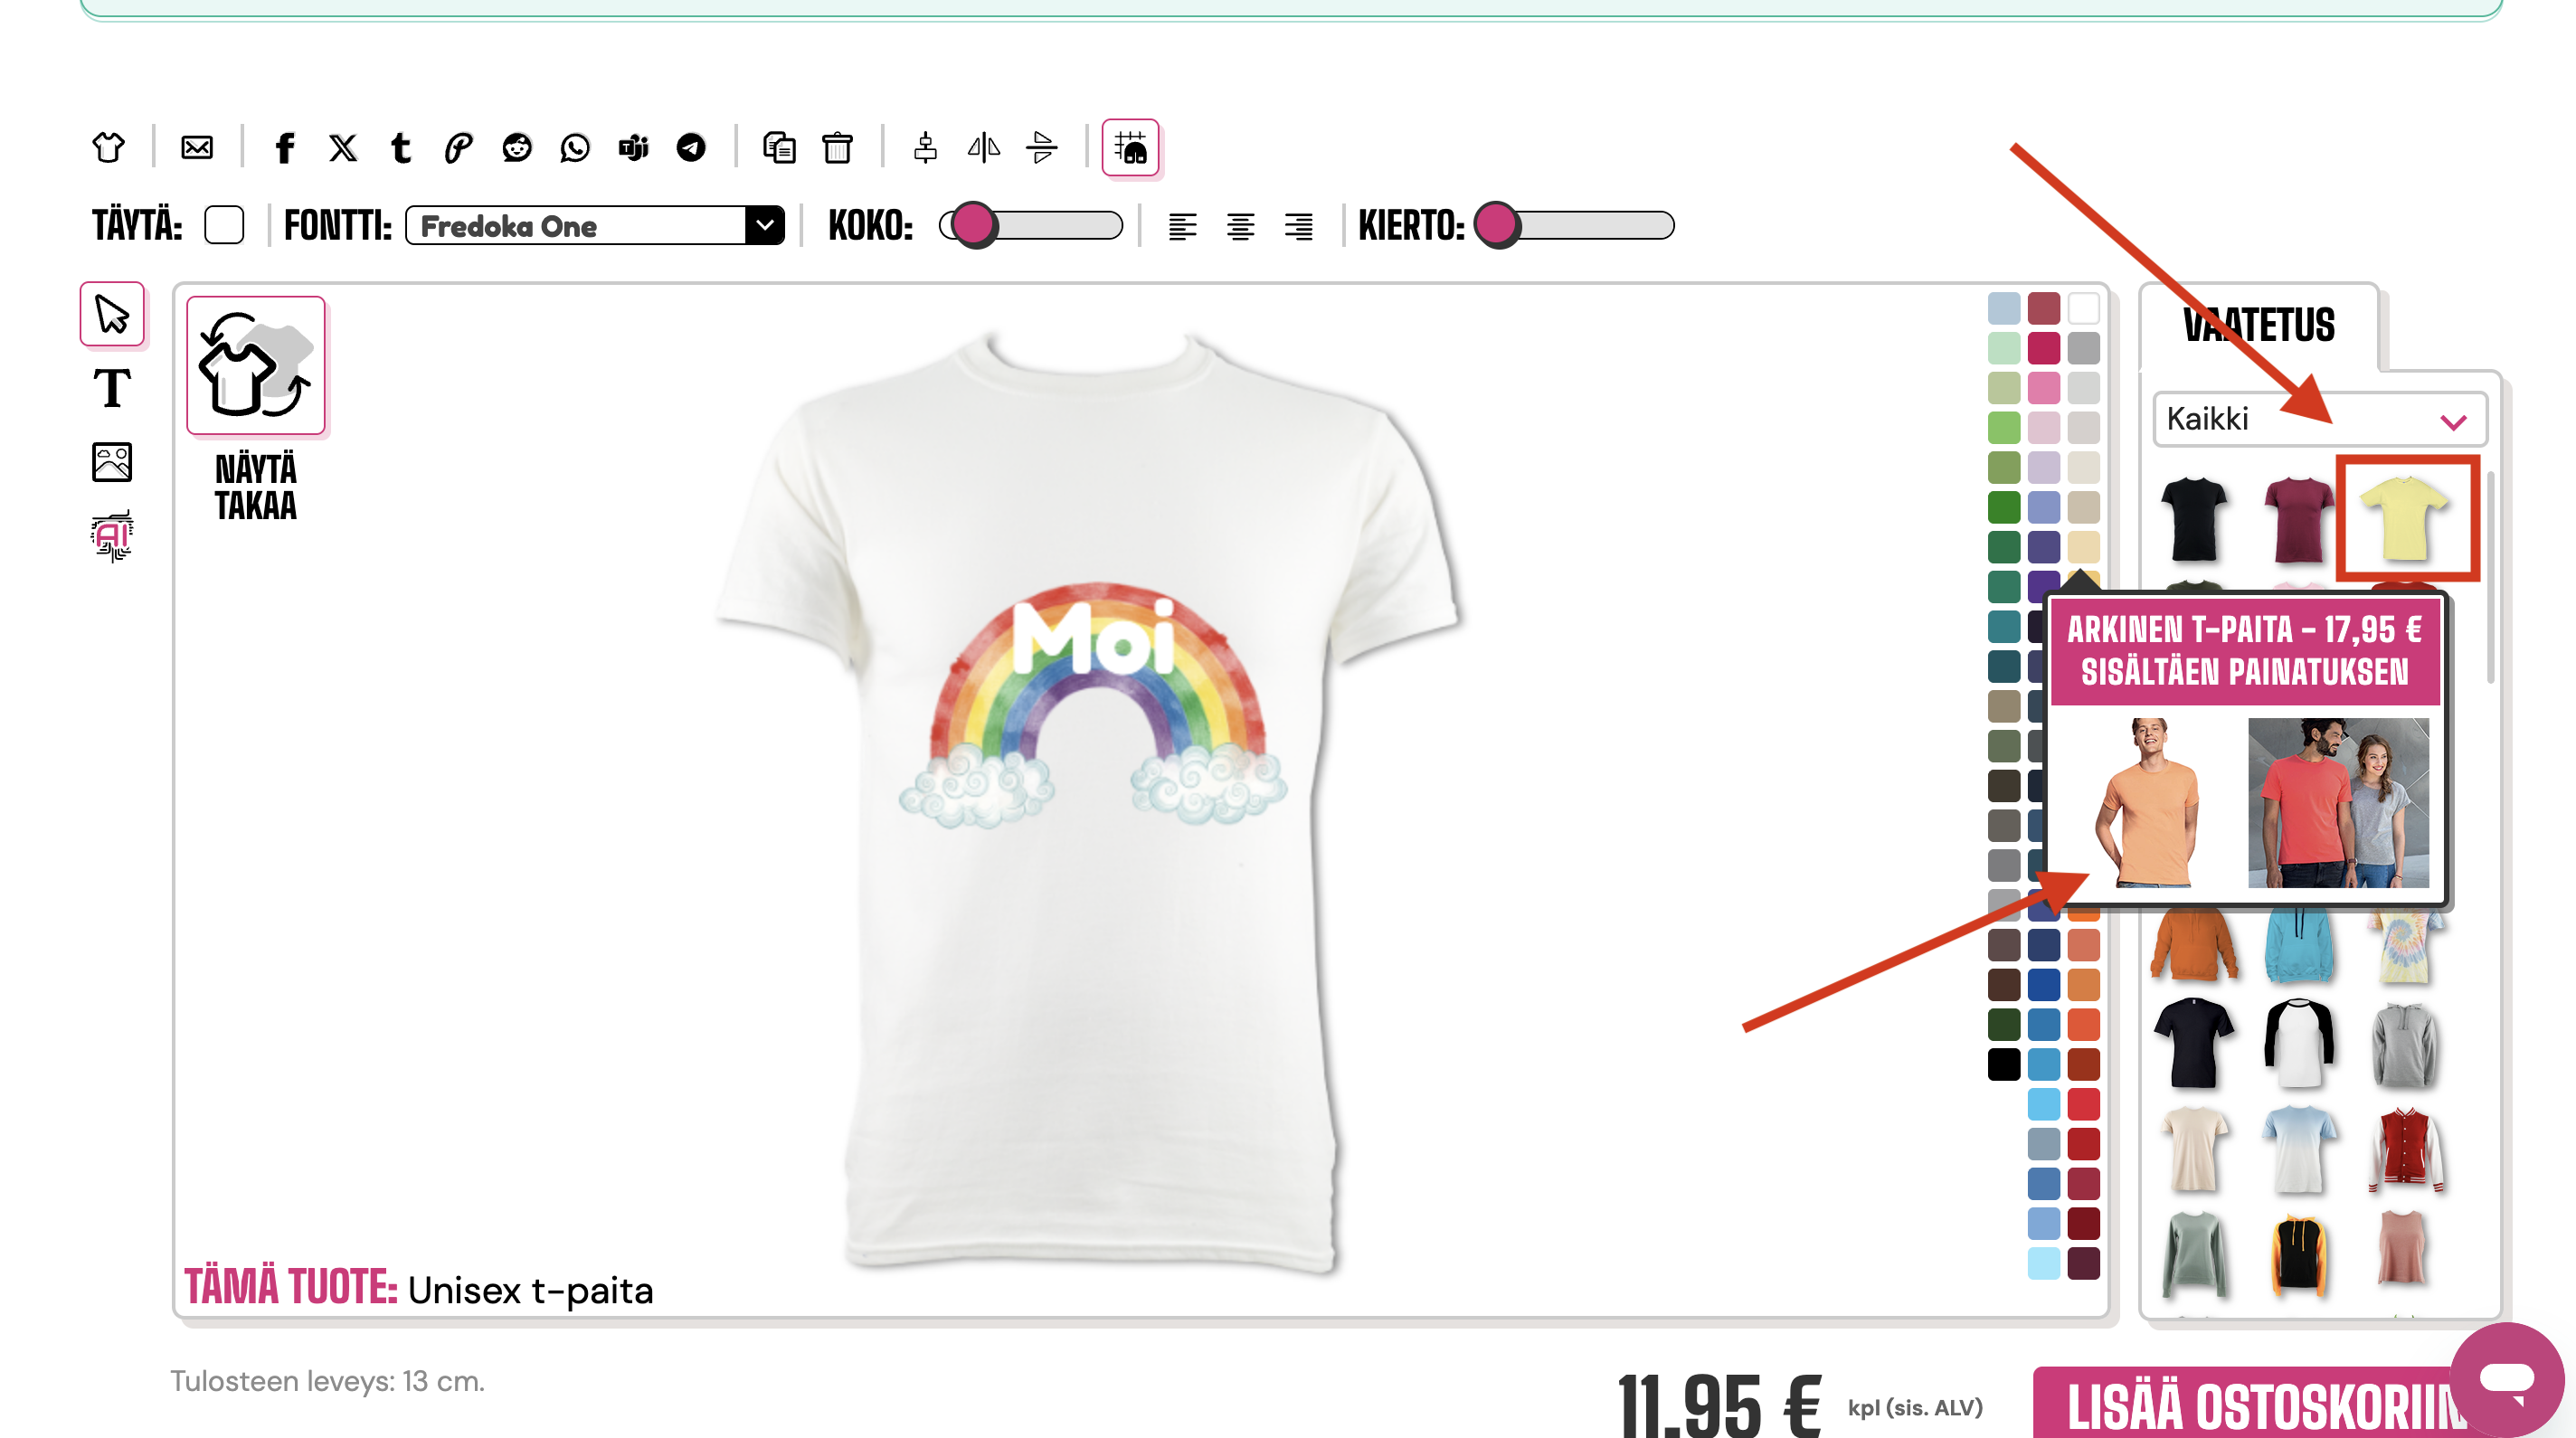Open the AI design generator tool
The width and height of the screenshot is (2576, 1438).
click(x=112, y=536)
